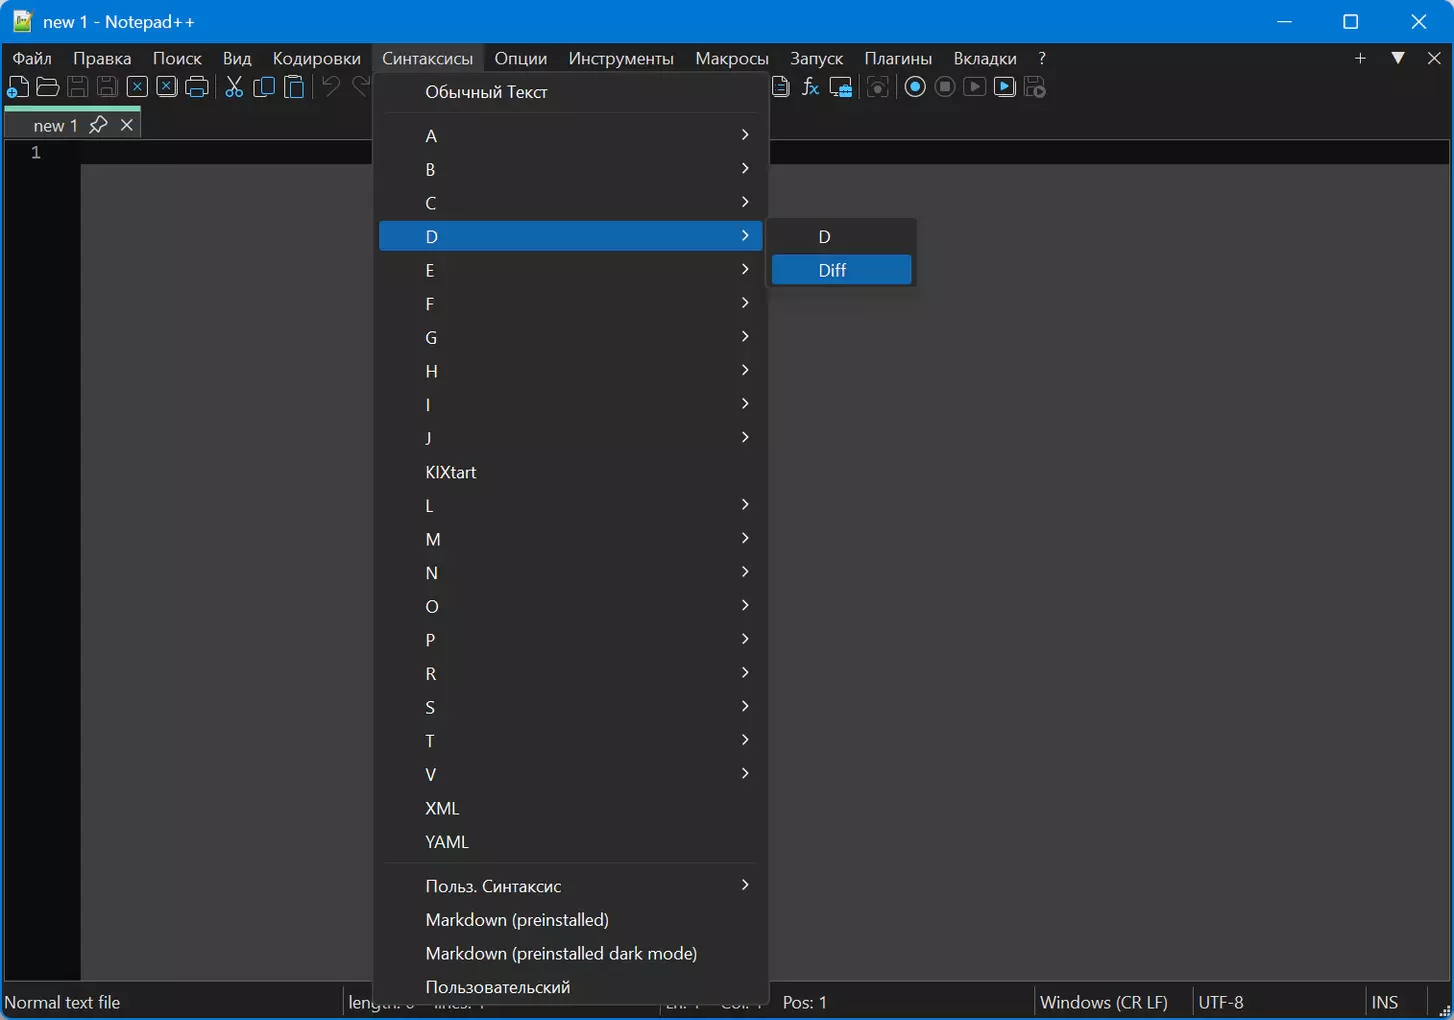Close the open Синтаксисы menu
Viewport: 1454px width, 1020px height.
(x=428, y=58)
